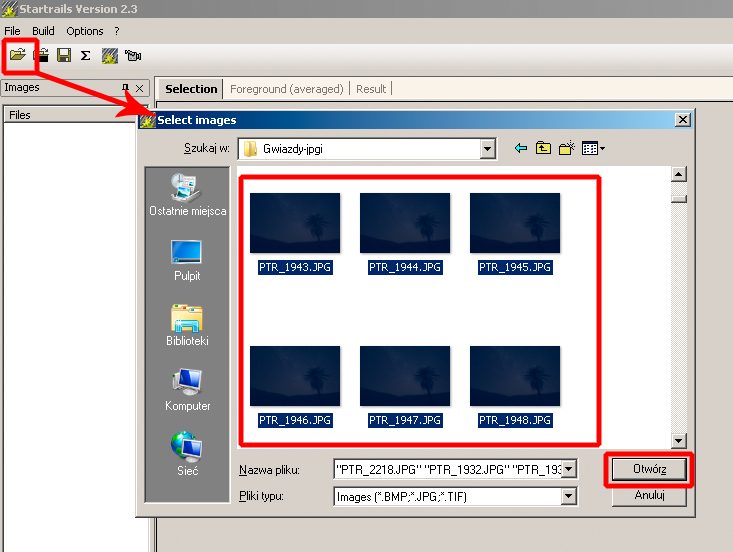This screenshot has width=733, height=552.
Task: Open the Build menu
Action: [x=43, y=31]
